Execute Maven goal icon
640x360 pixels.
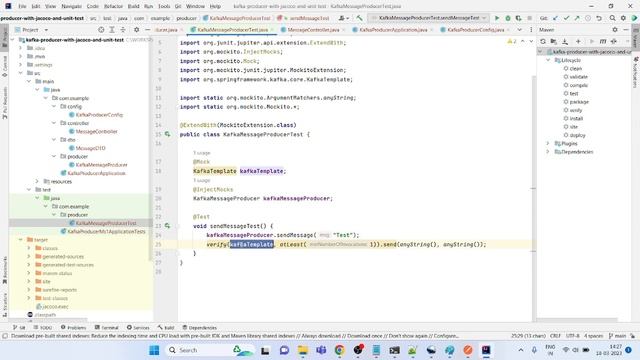point(603,41)
